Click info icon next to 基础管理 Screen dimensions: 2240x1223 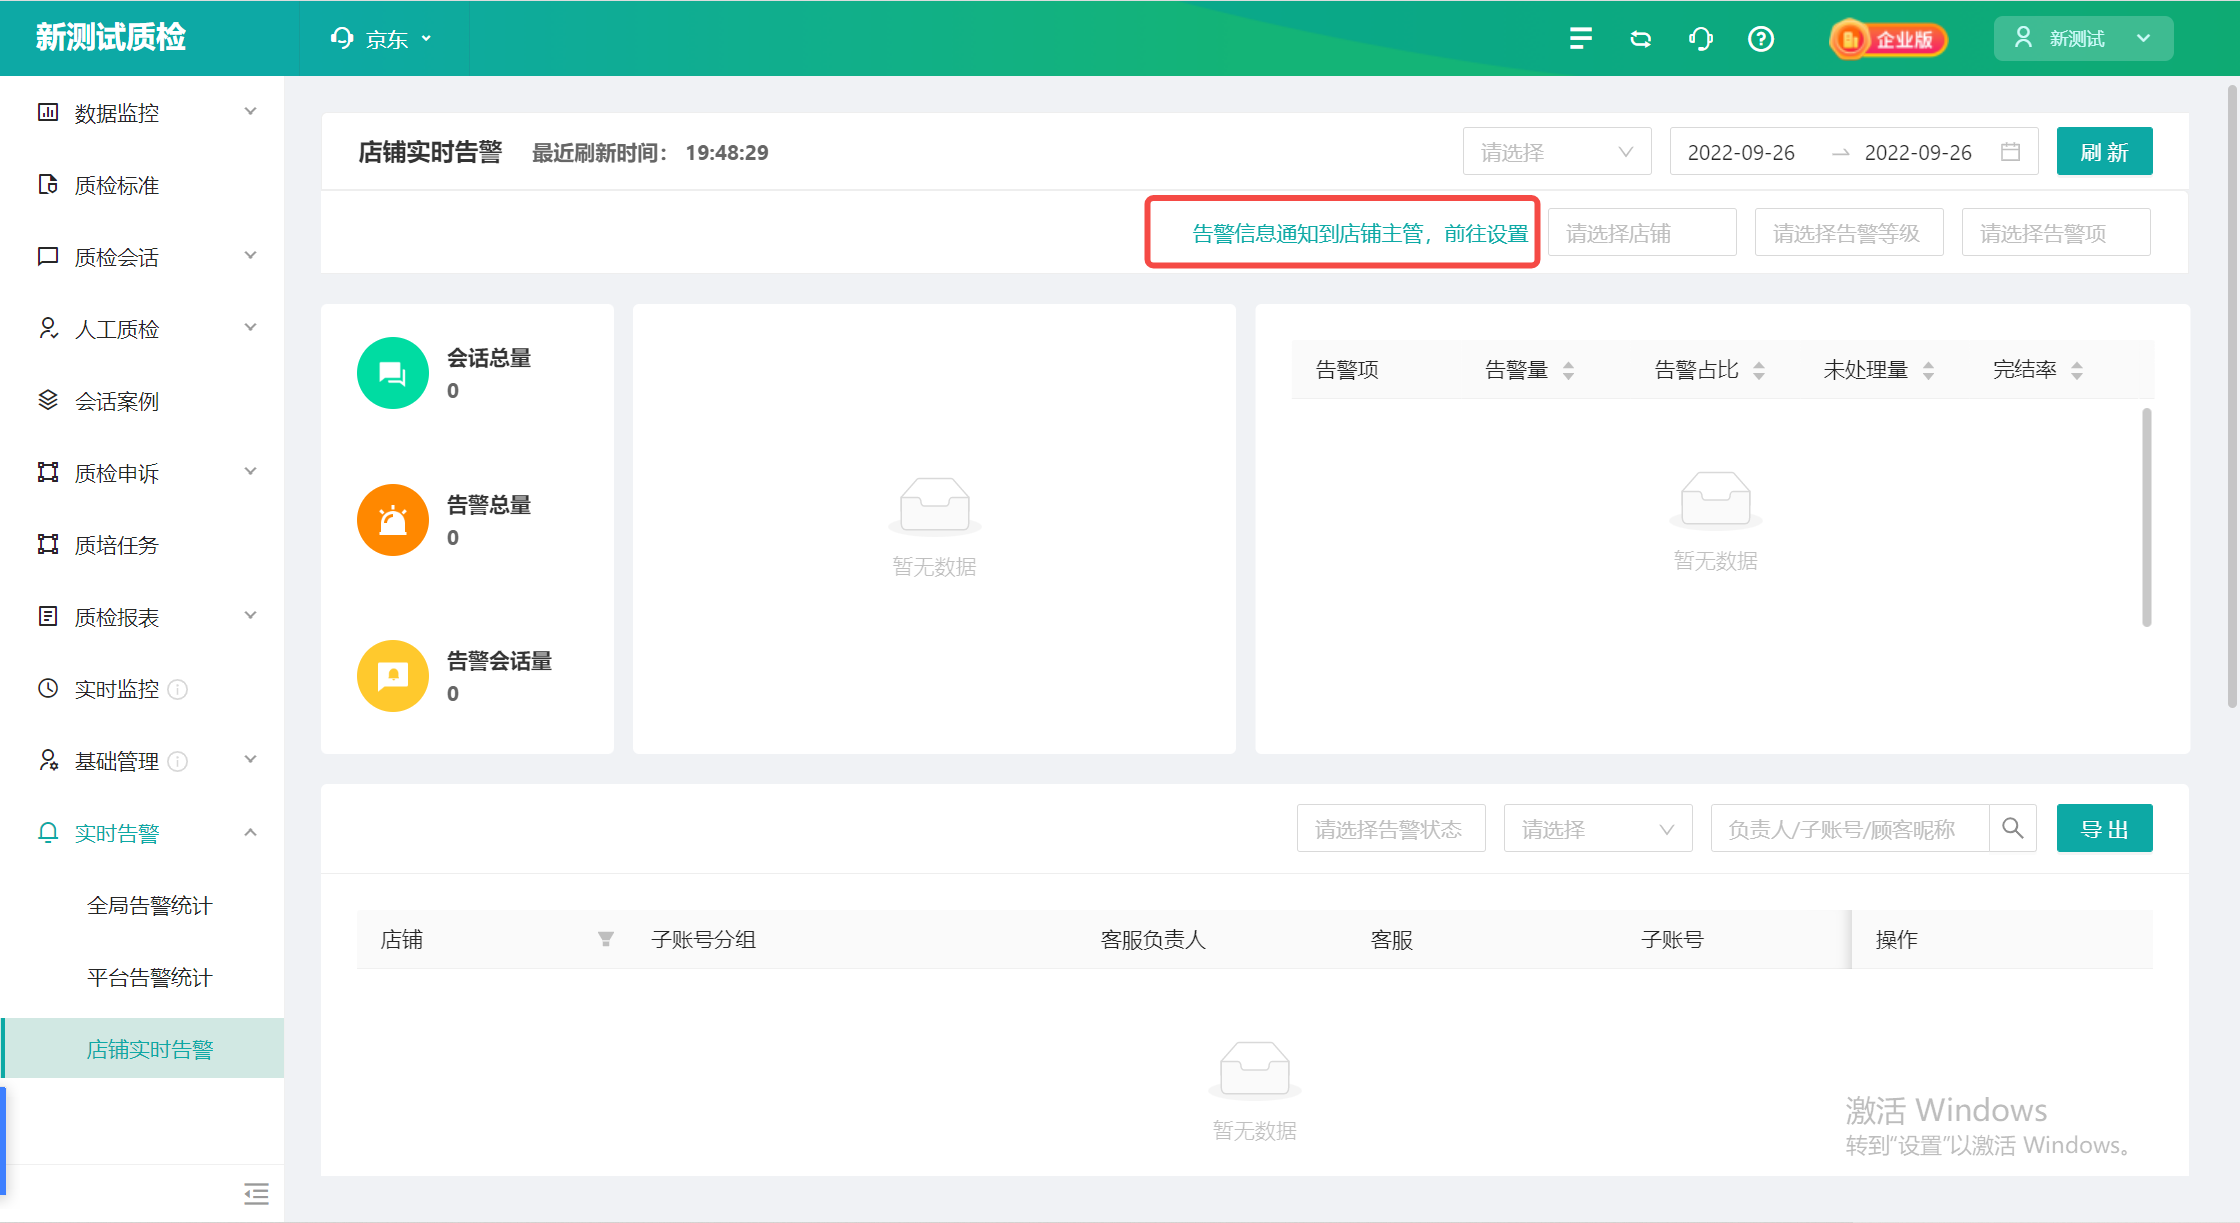point(178,761)
